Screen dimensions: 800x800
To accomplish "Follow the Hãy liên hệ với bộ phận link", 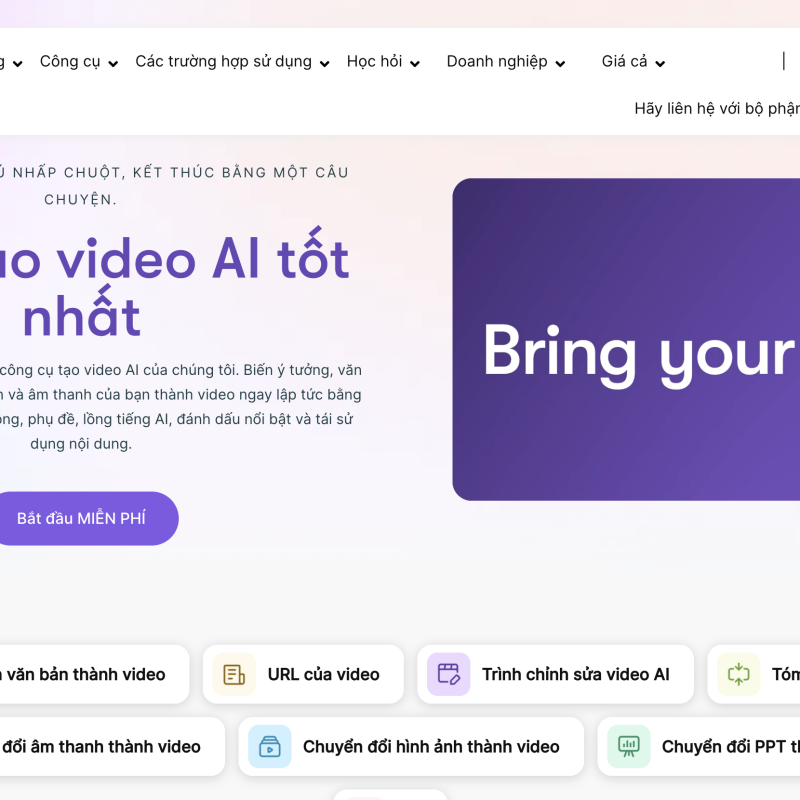I will click(x=716, y=109).
